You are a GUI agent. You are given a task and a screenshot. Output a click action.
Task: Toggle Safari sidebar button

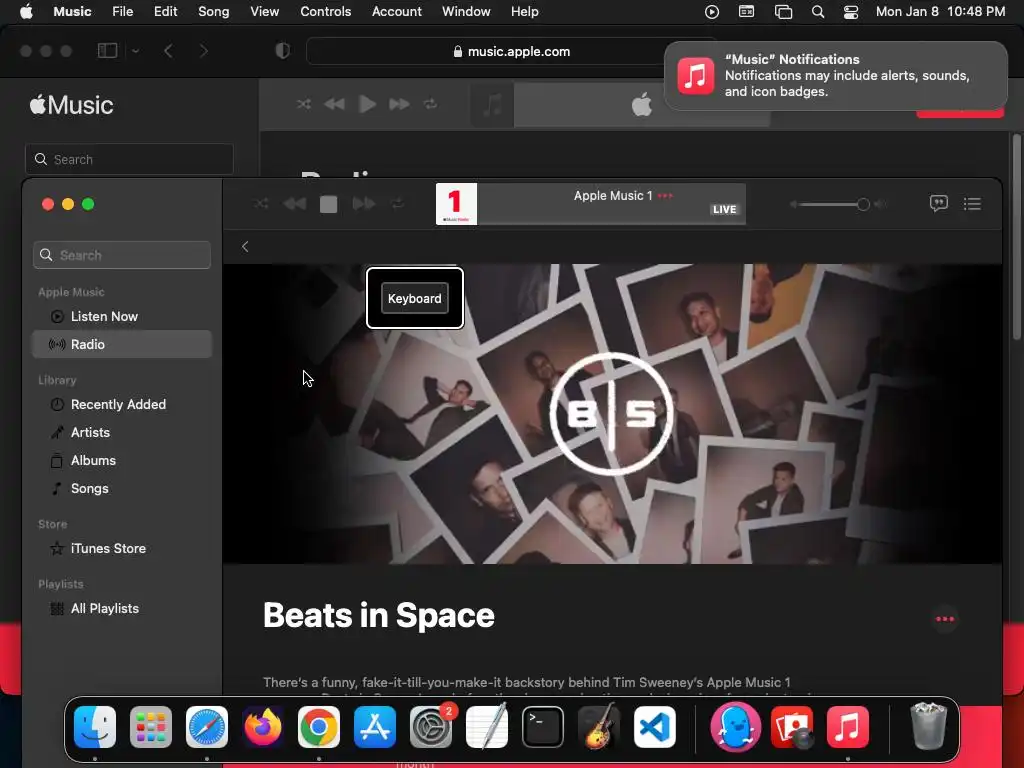tap(107, 51)
